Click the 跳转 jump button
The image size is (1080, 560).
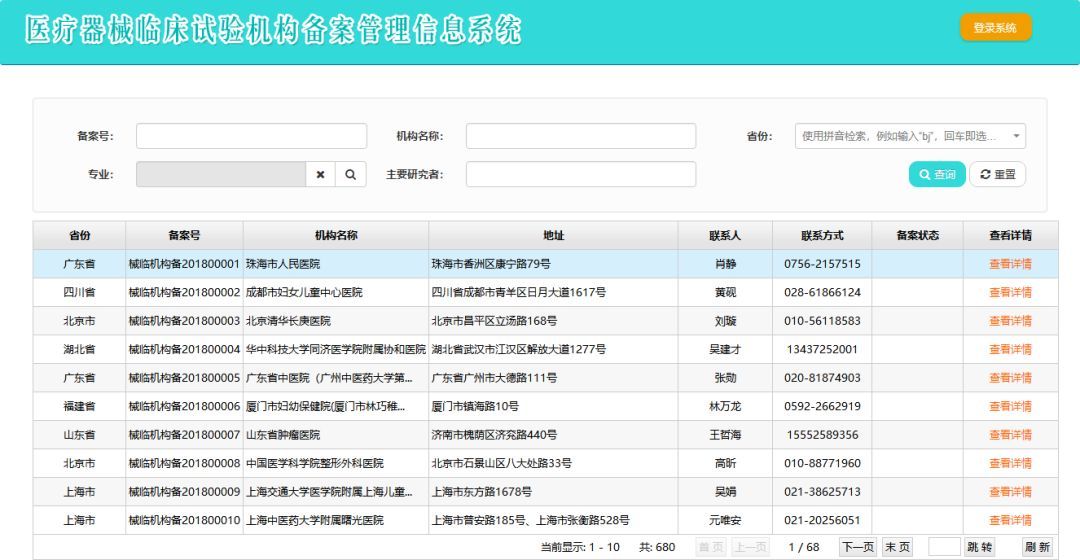[x=980, y=547]
